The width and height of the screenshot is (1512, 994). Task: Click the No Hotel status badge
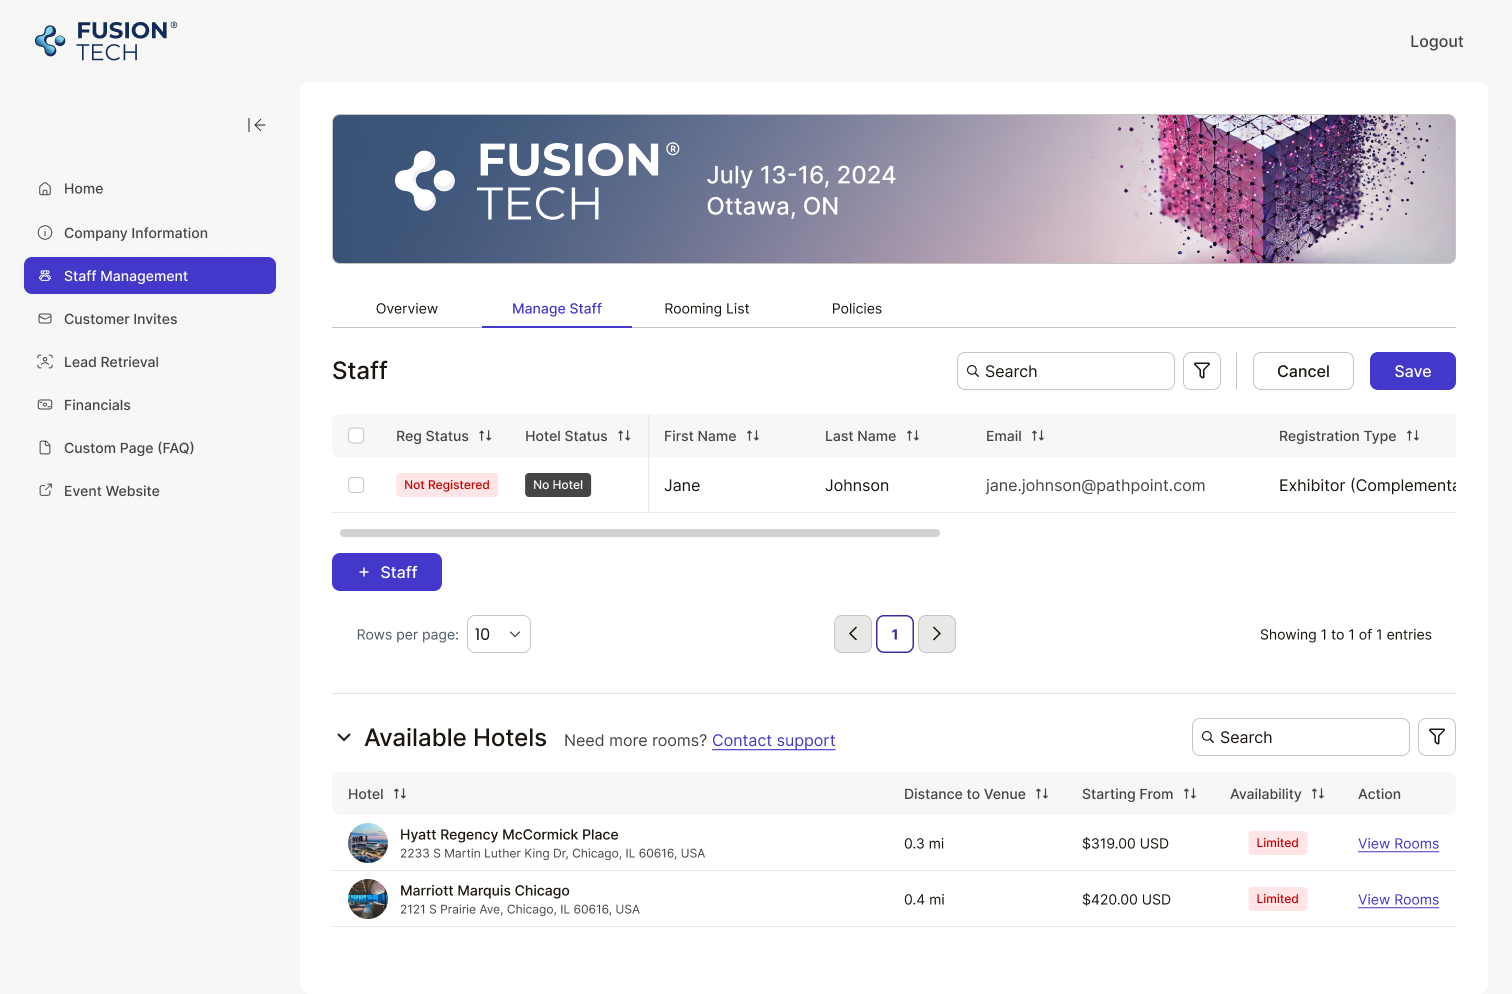[558, 485]
